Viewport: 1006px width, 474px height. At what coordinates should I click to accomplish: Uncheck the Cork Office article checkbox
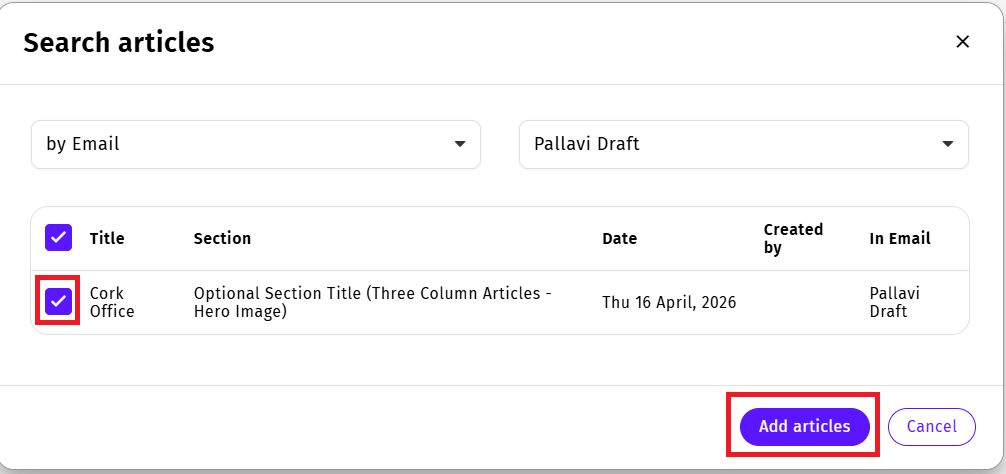[58, 301]
